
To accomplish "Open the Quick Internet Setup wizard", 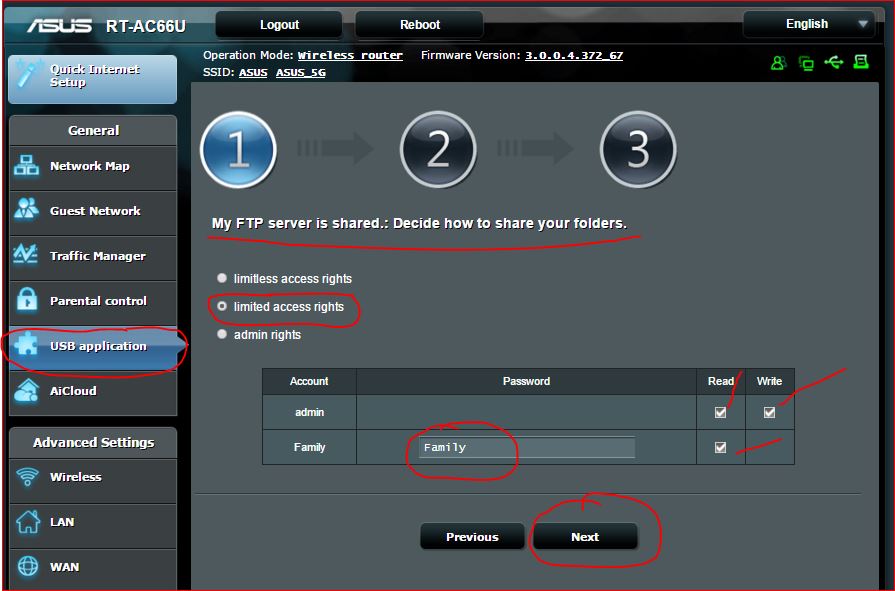I will point(92,78).
